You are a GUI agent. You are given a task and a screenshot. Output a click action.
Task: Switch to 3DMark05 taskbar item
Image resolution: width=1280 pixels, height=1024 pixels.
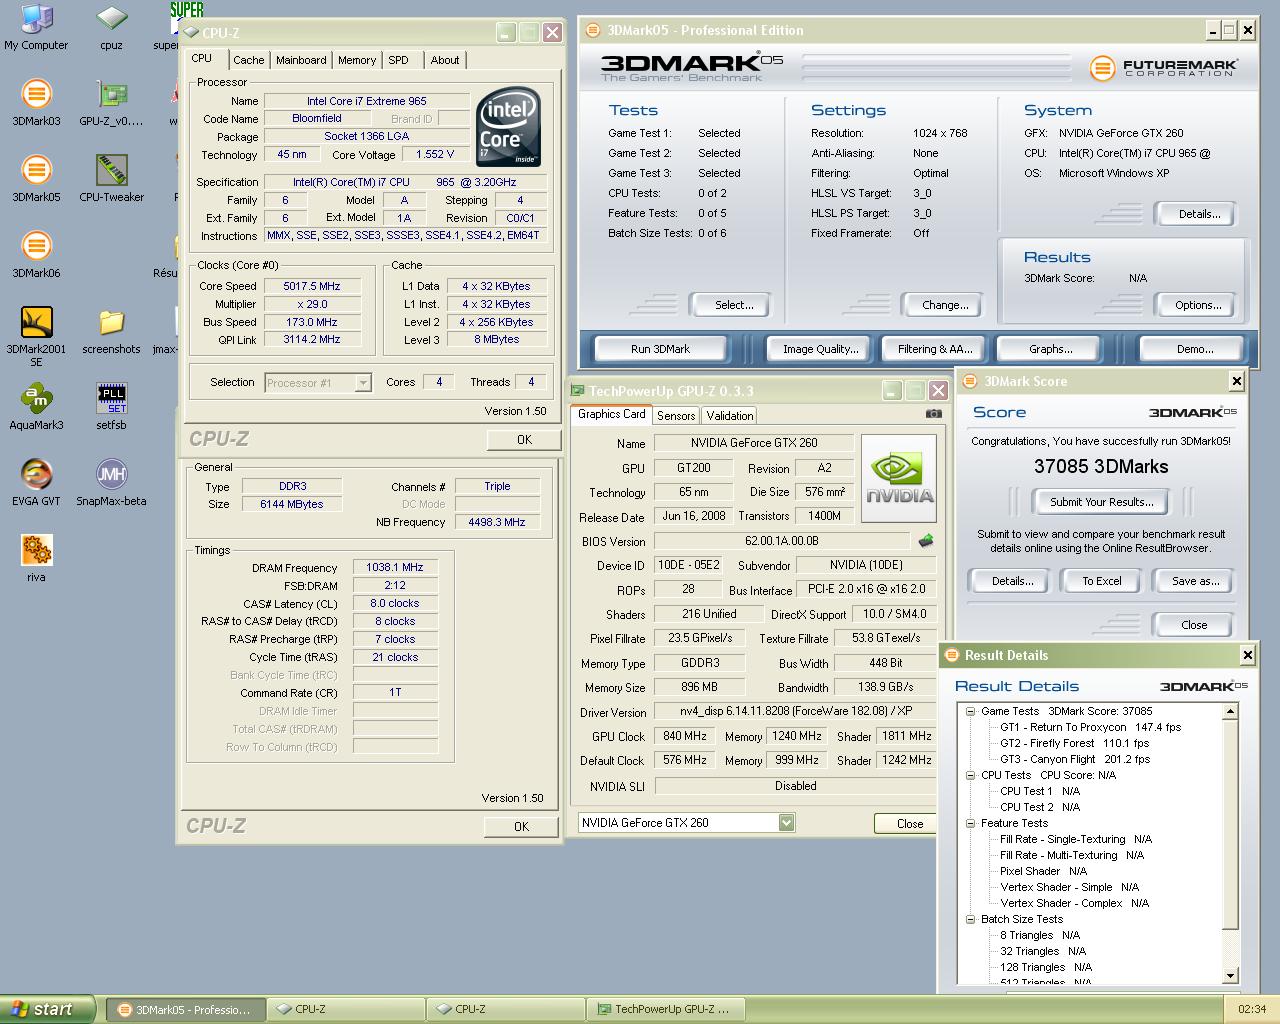pos(185,1009)
